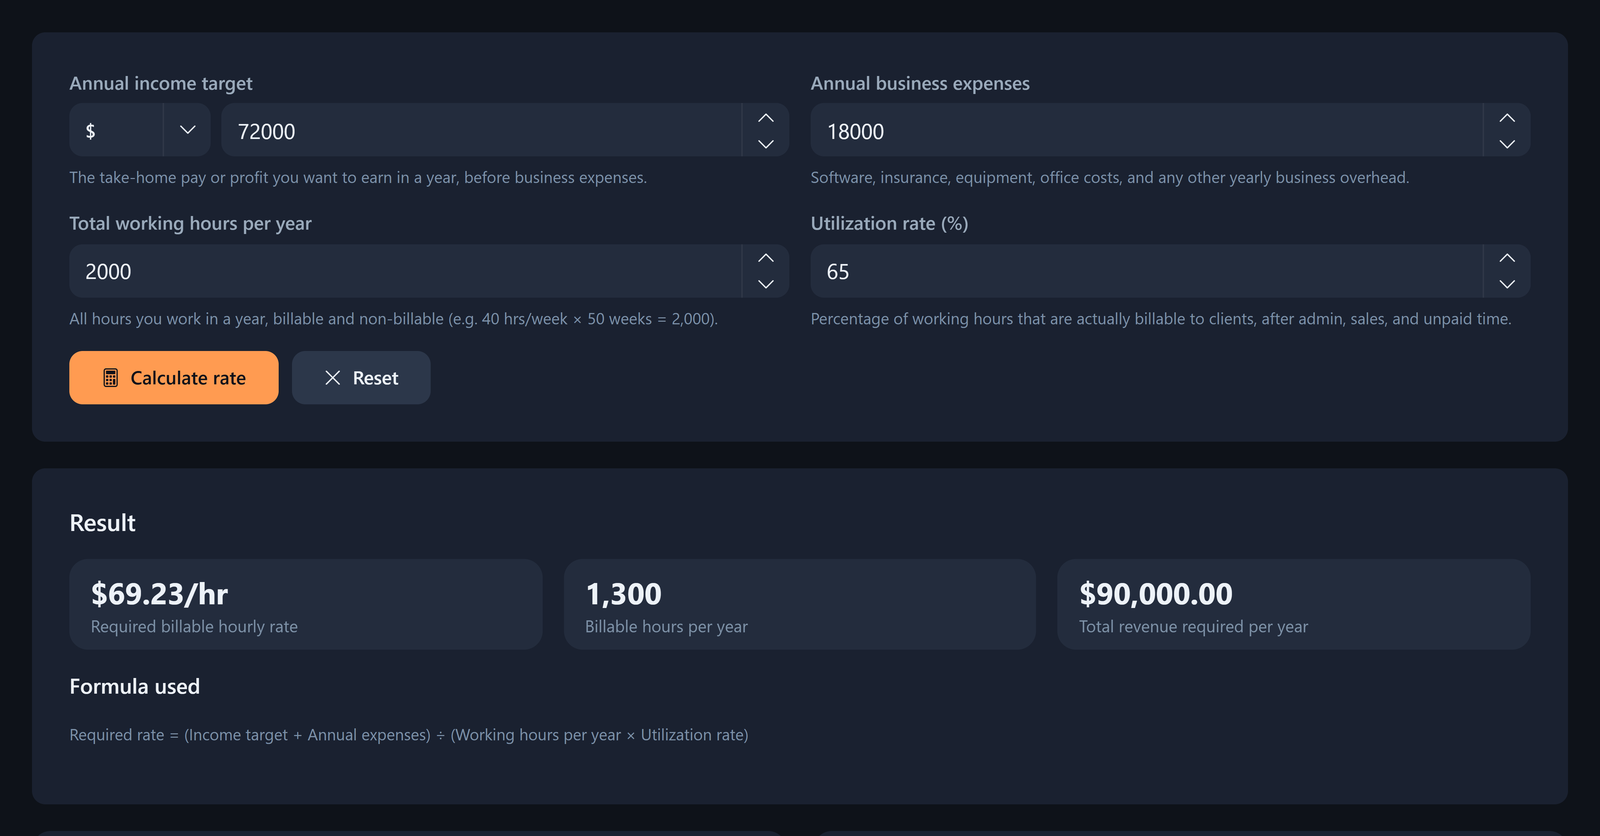Increment Annual business expenses with up arrow
This screenshot has height=836, width=1600.
(x=1507, y=118)
